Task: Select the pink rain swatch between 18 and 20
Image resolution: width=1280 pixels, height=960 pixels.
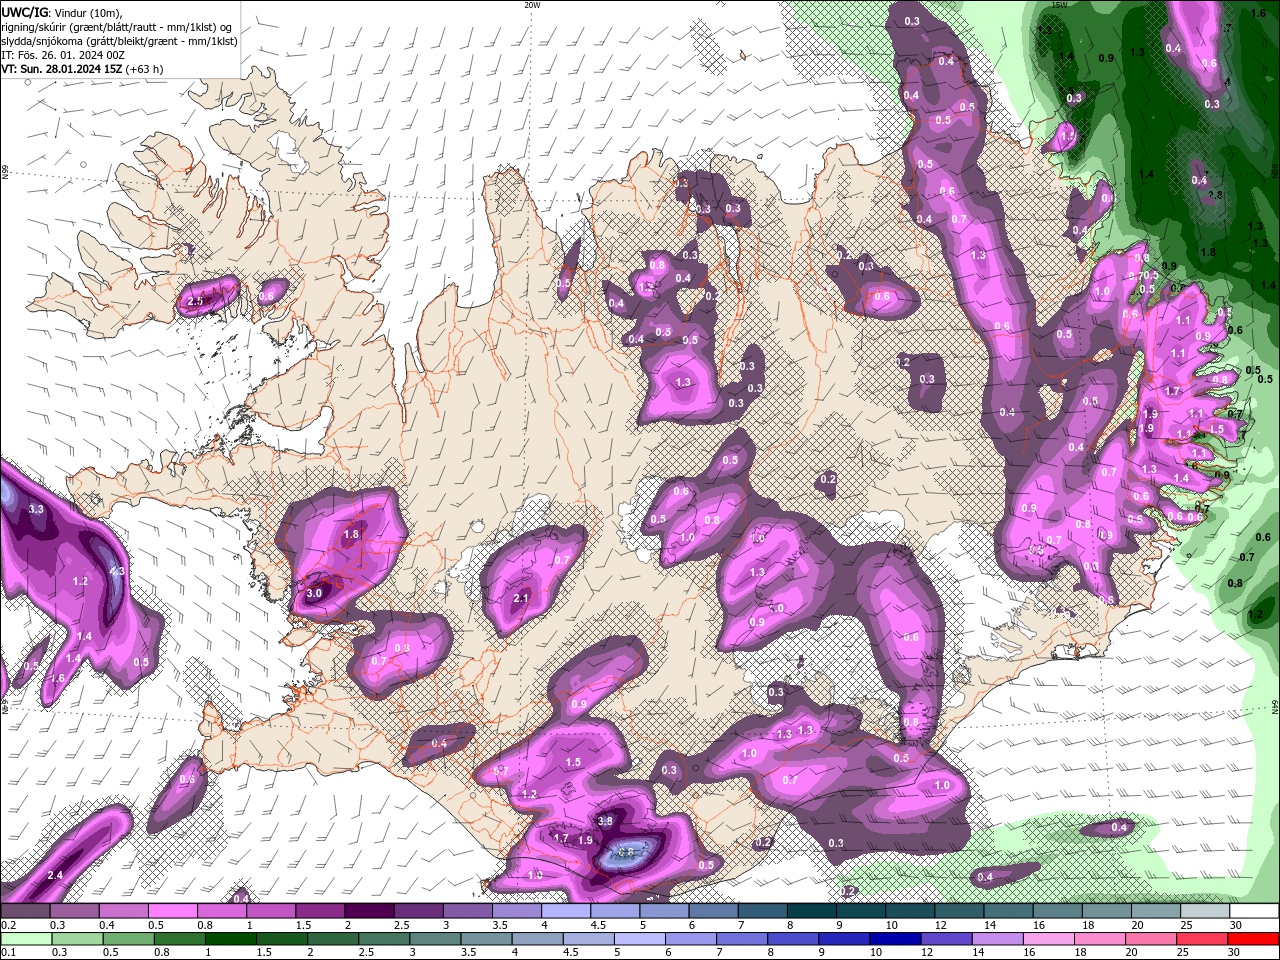Action: click(x=1100, y=939)
